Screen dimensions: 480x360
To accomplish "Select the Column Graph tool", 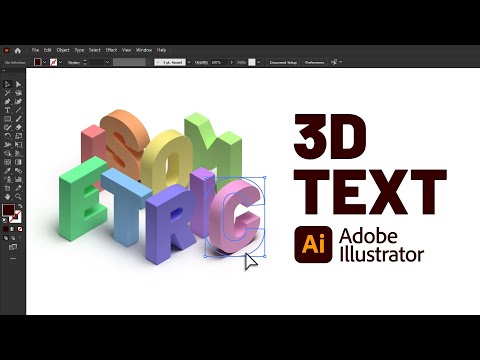I will [x=18, y=179].
